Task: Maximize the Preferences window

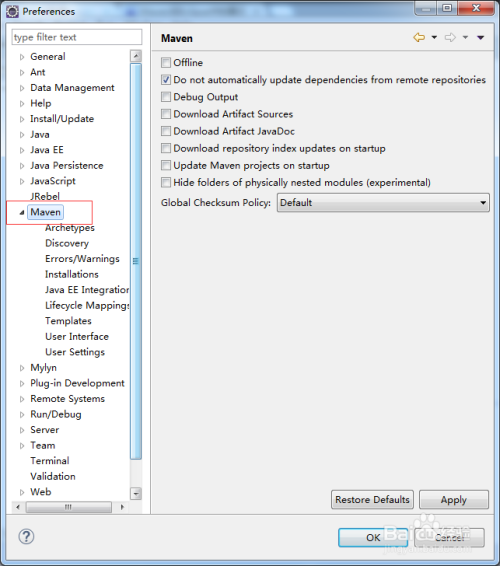Action: [x=447, y=8]
